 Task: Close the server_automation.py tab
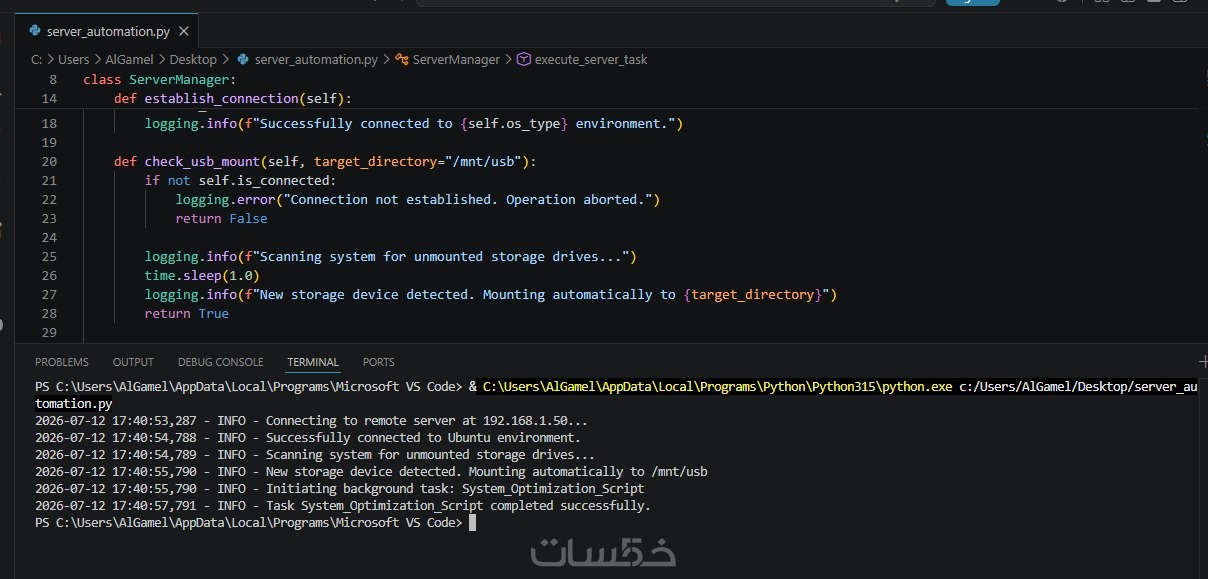coord(182,32)
